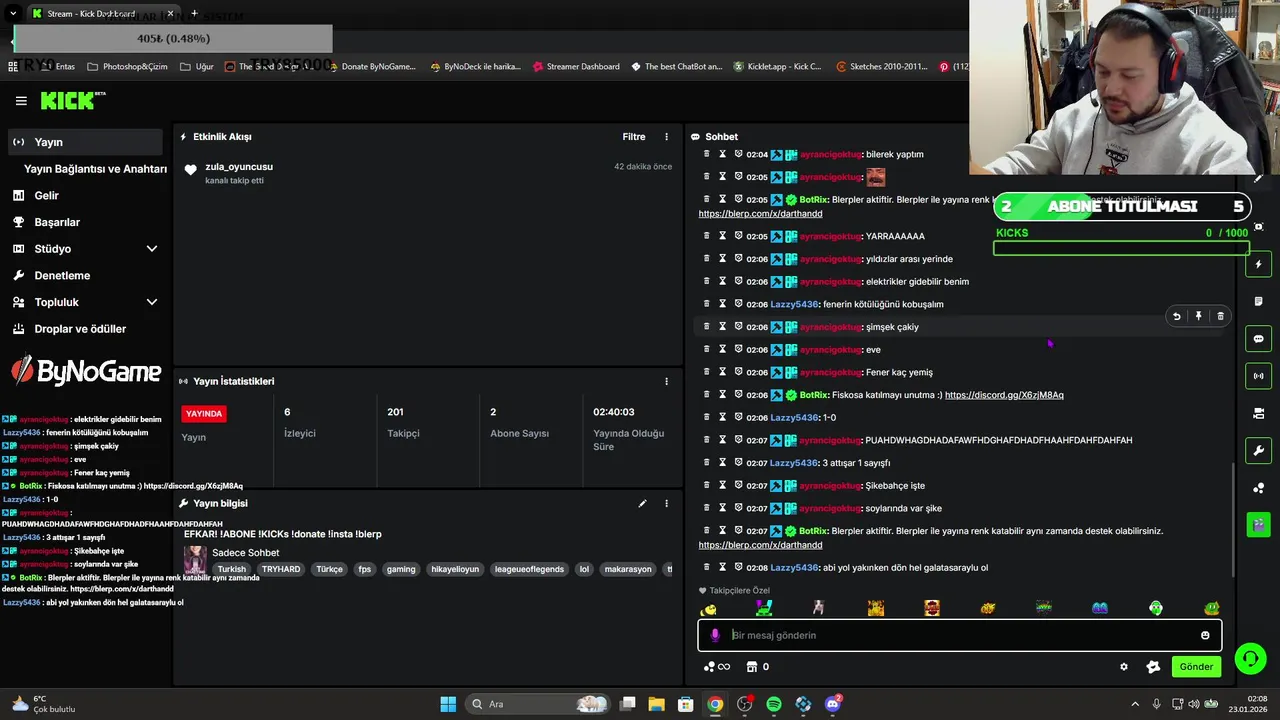The height and width of the screenshot is (720, 1280).
Task: Click the TRYHARD tag
Action: click(281, 569)
